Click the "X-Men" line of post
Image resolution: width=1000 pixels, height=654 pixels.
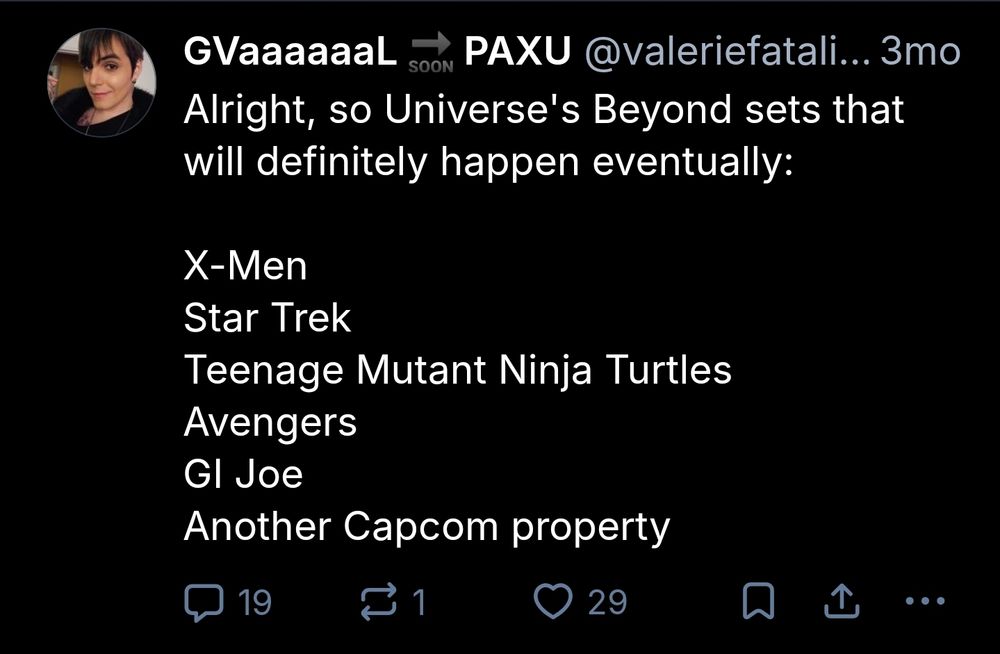246,267
